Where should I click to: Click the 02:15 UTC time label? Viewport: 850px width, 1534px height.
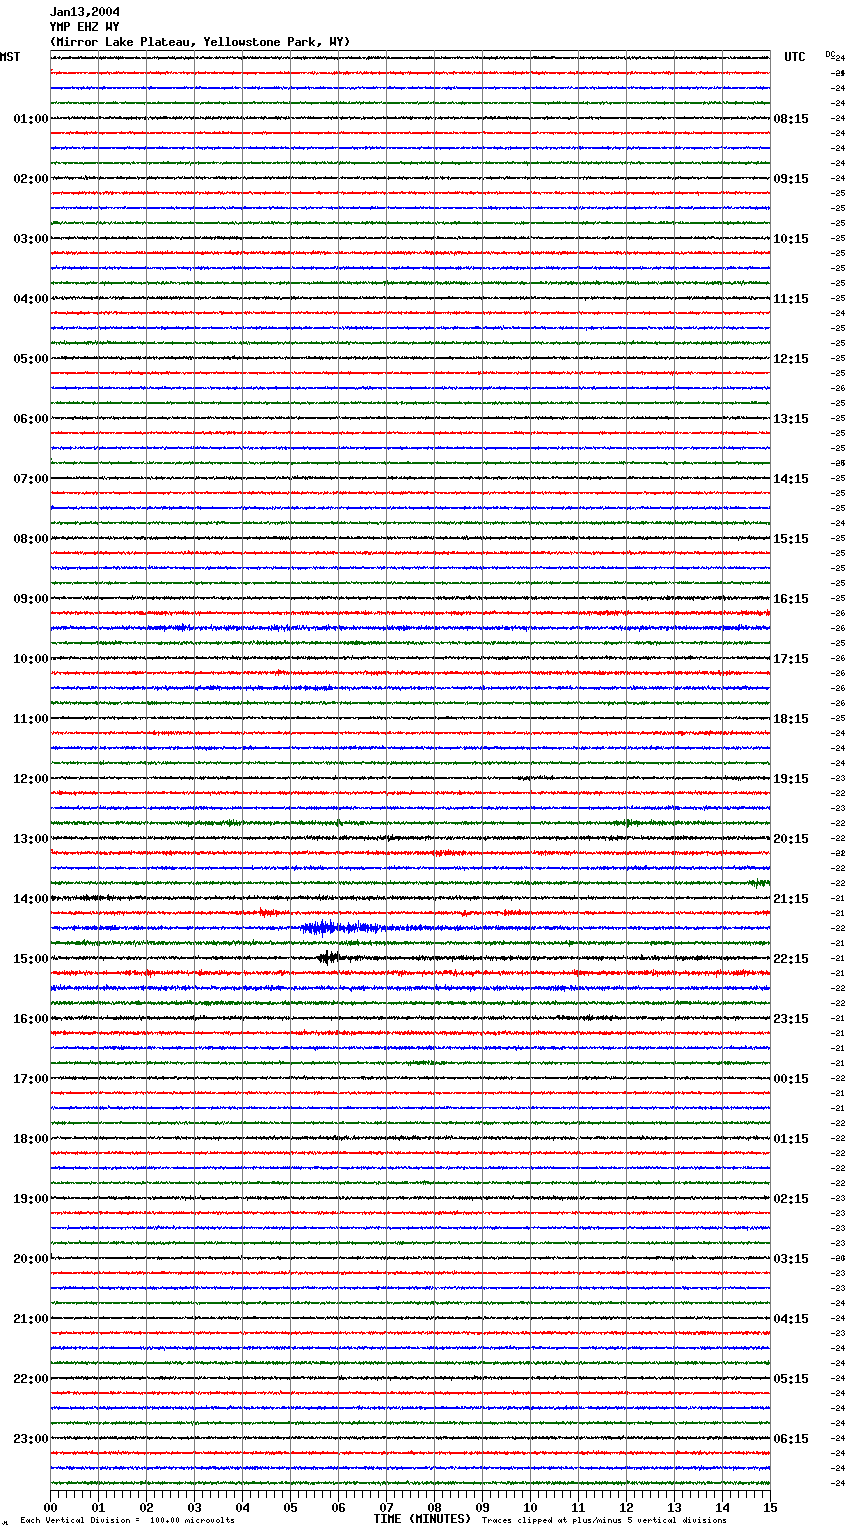click(791, 1199)
